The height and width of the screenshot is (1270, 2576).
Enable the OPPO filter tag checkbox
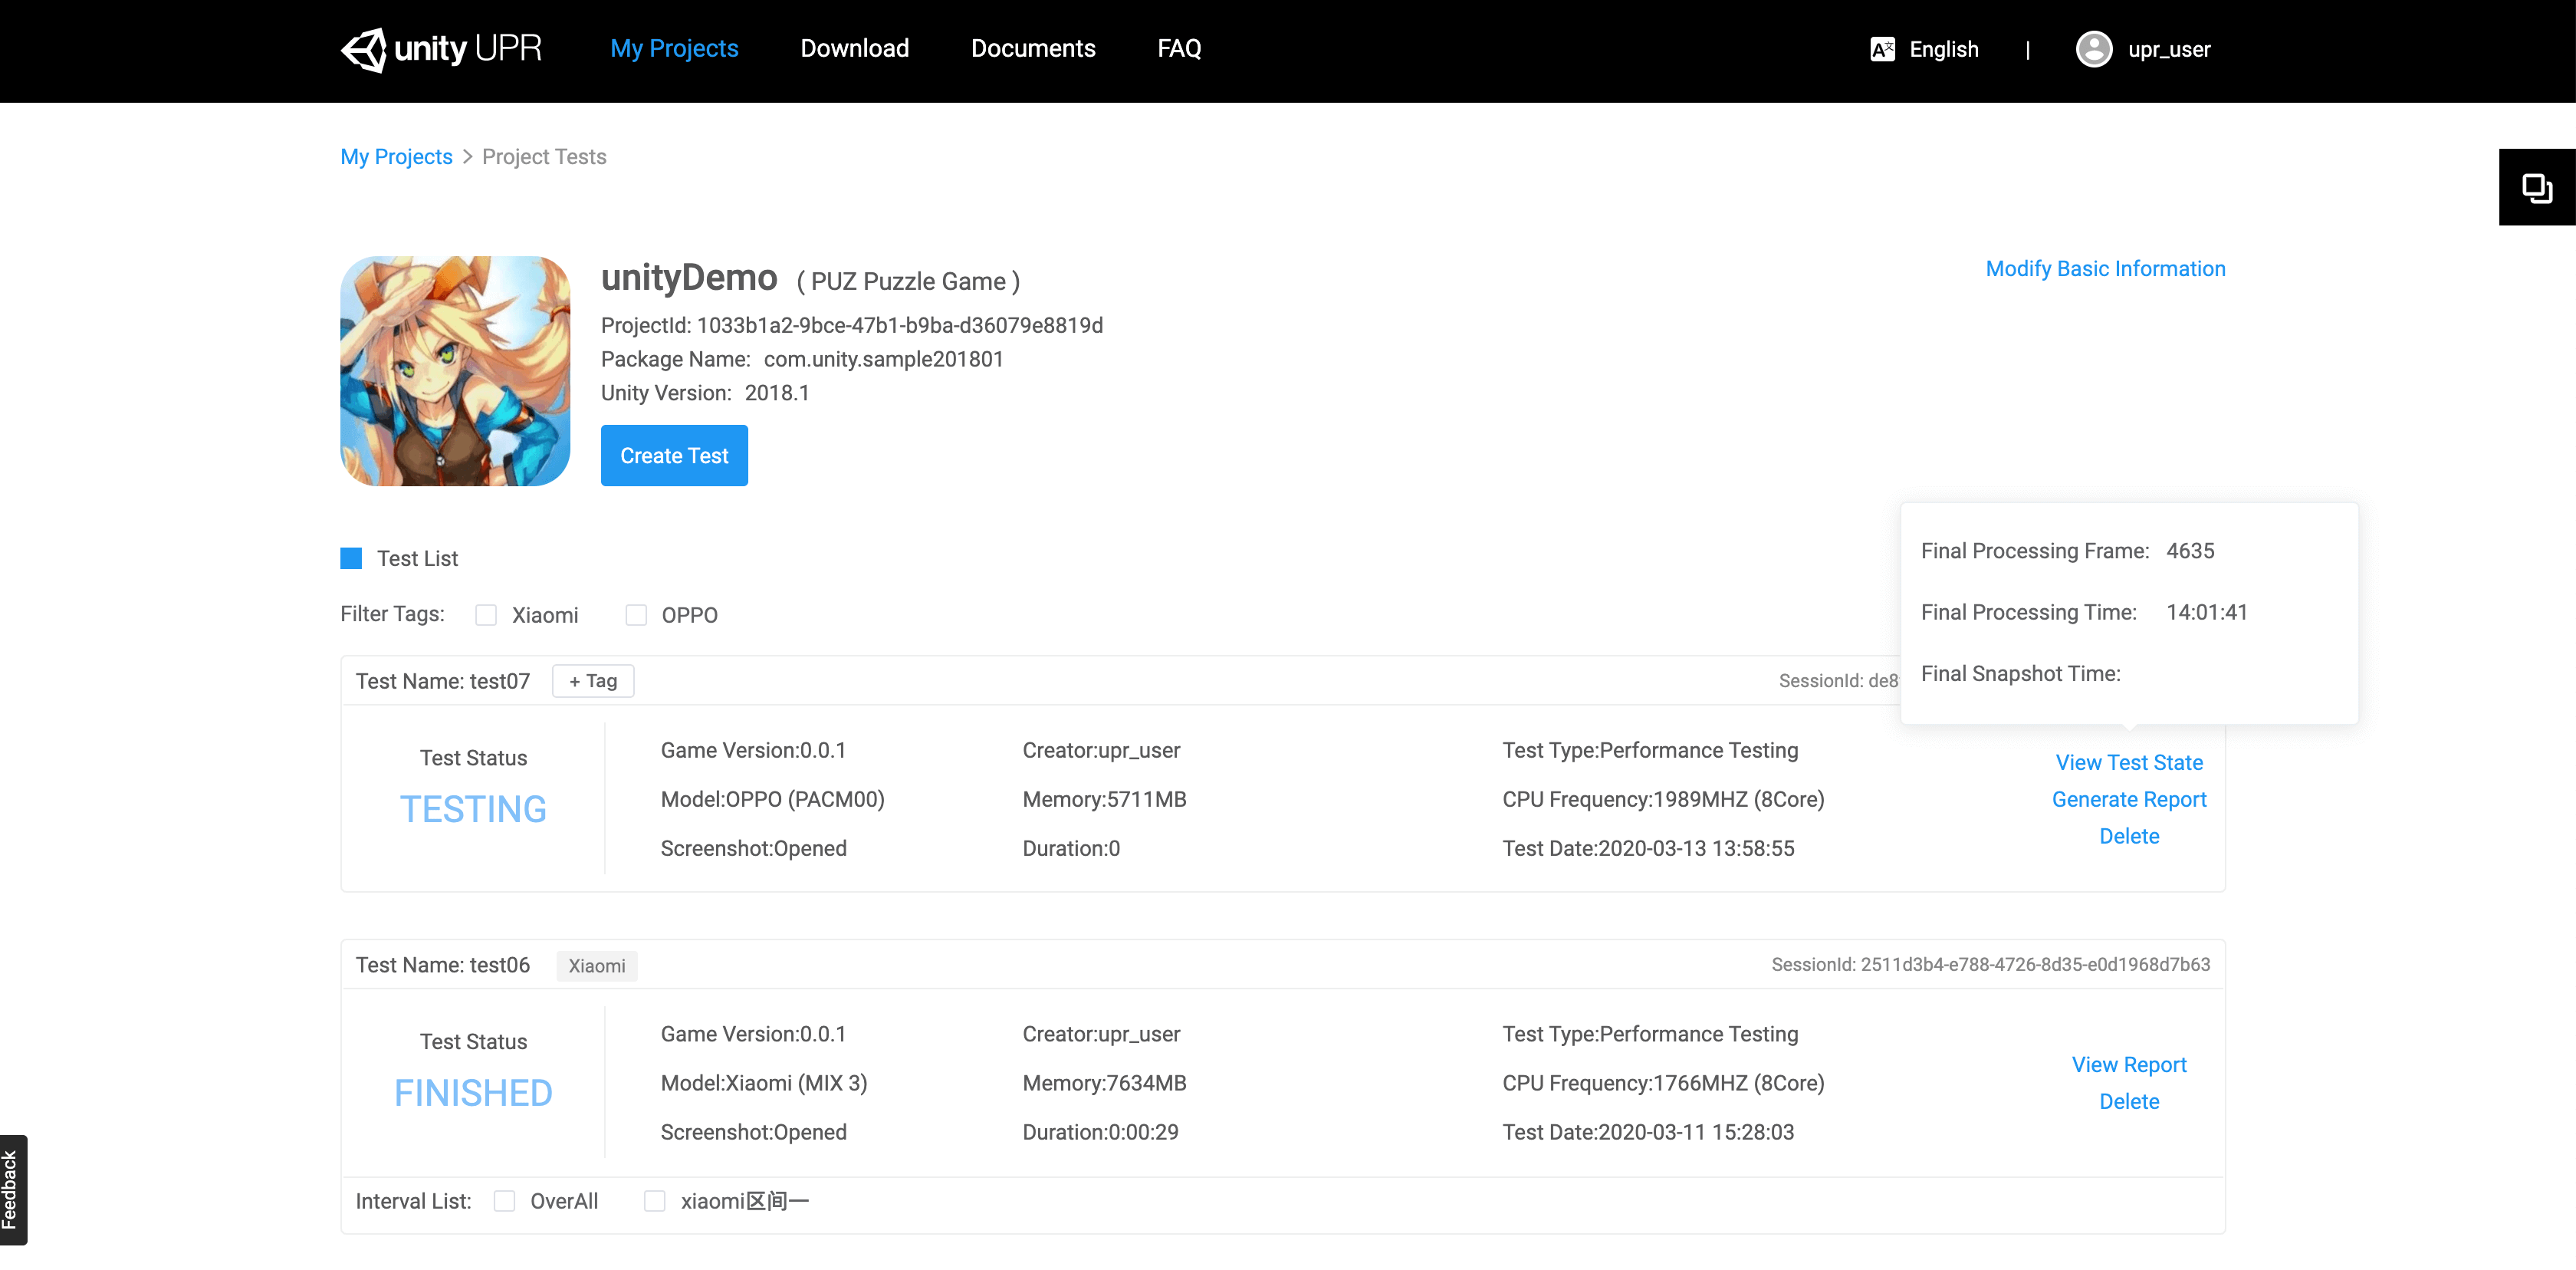coord(636,615)
